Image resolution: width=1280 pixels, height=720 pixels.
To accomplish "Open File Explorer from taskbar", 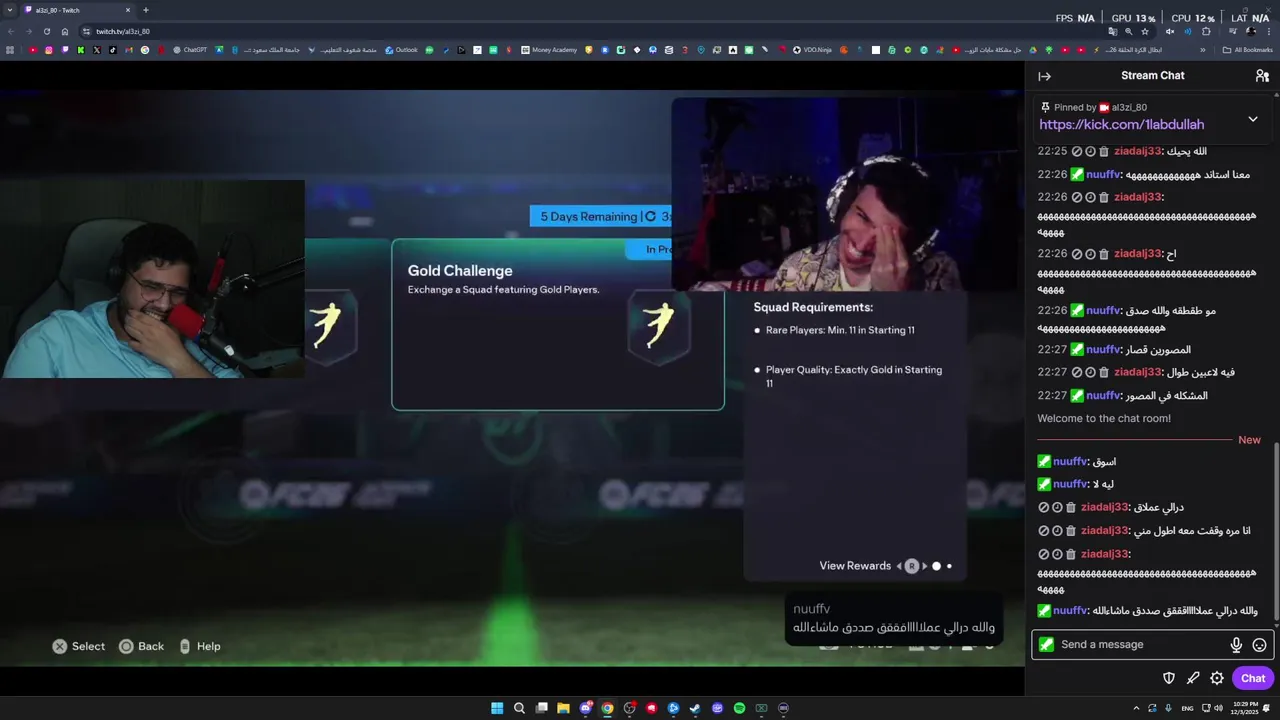I will tap(563, 708).
